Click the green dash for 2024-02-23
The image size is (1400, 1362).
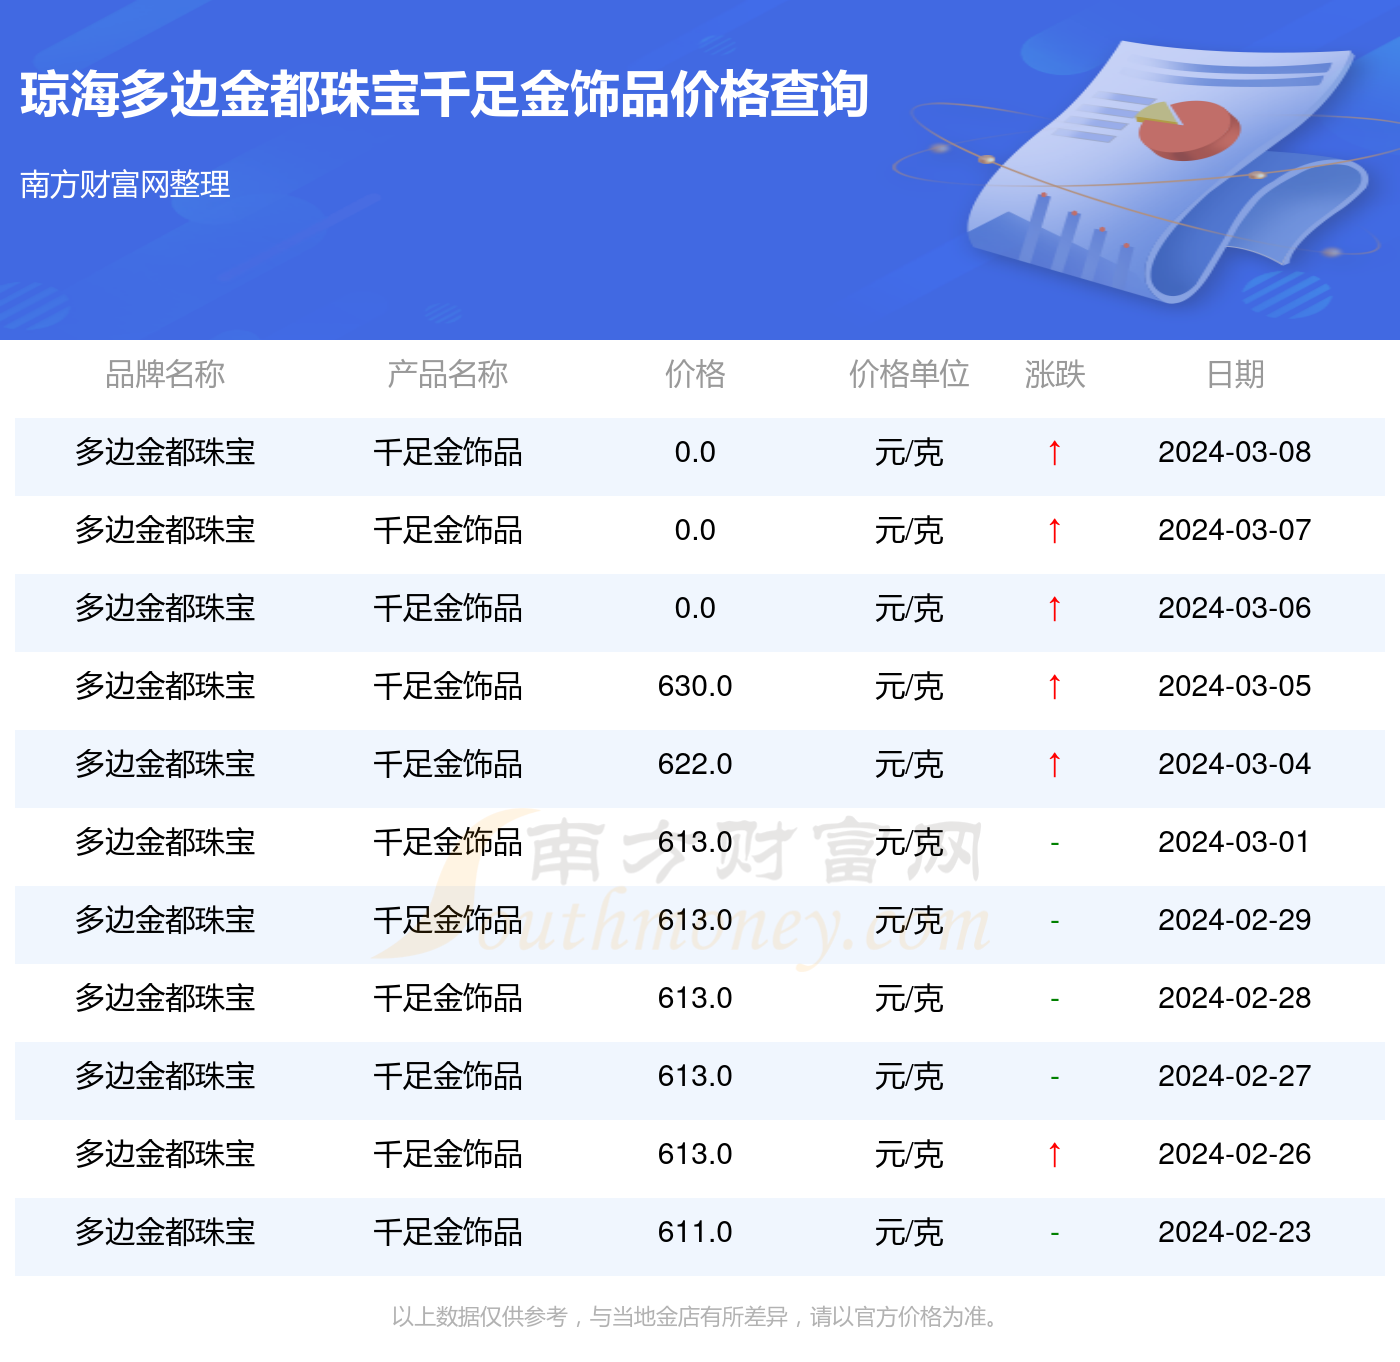1055,1234
